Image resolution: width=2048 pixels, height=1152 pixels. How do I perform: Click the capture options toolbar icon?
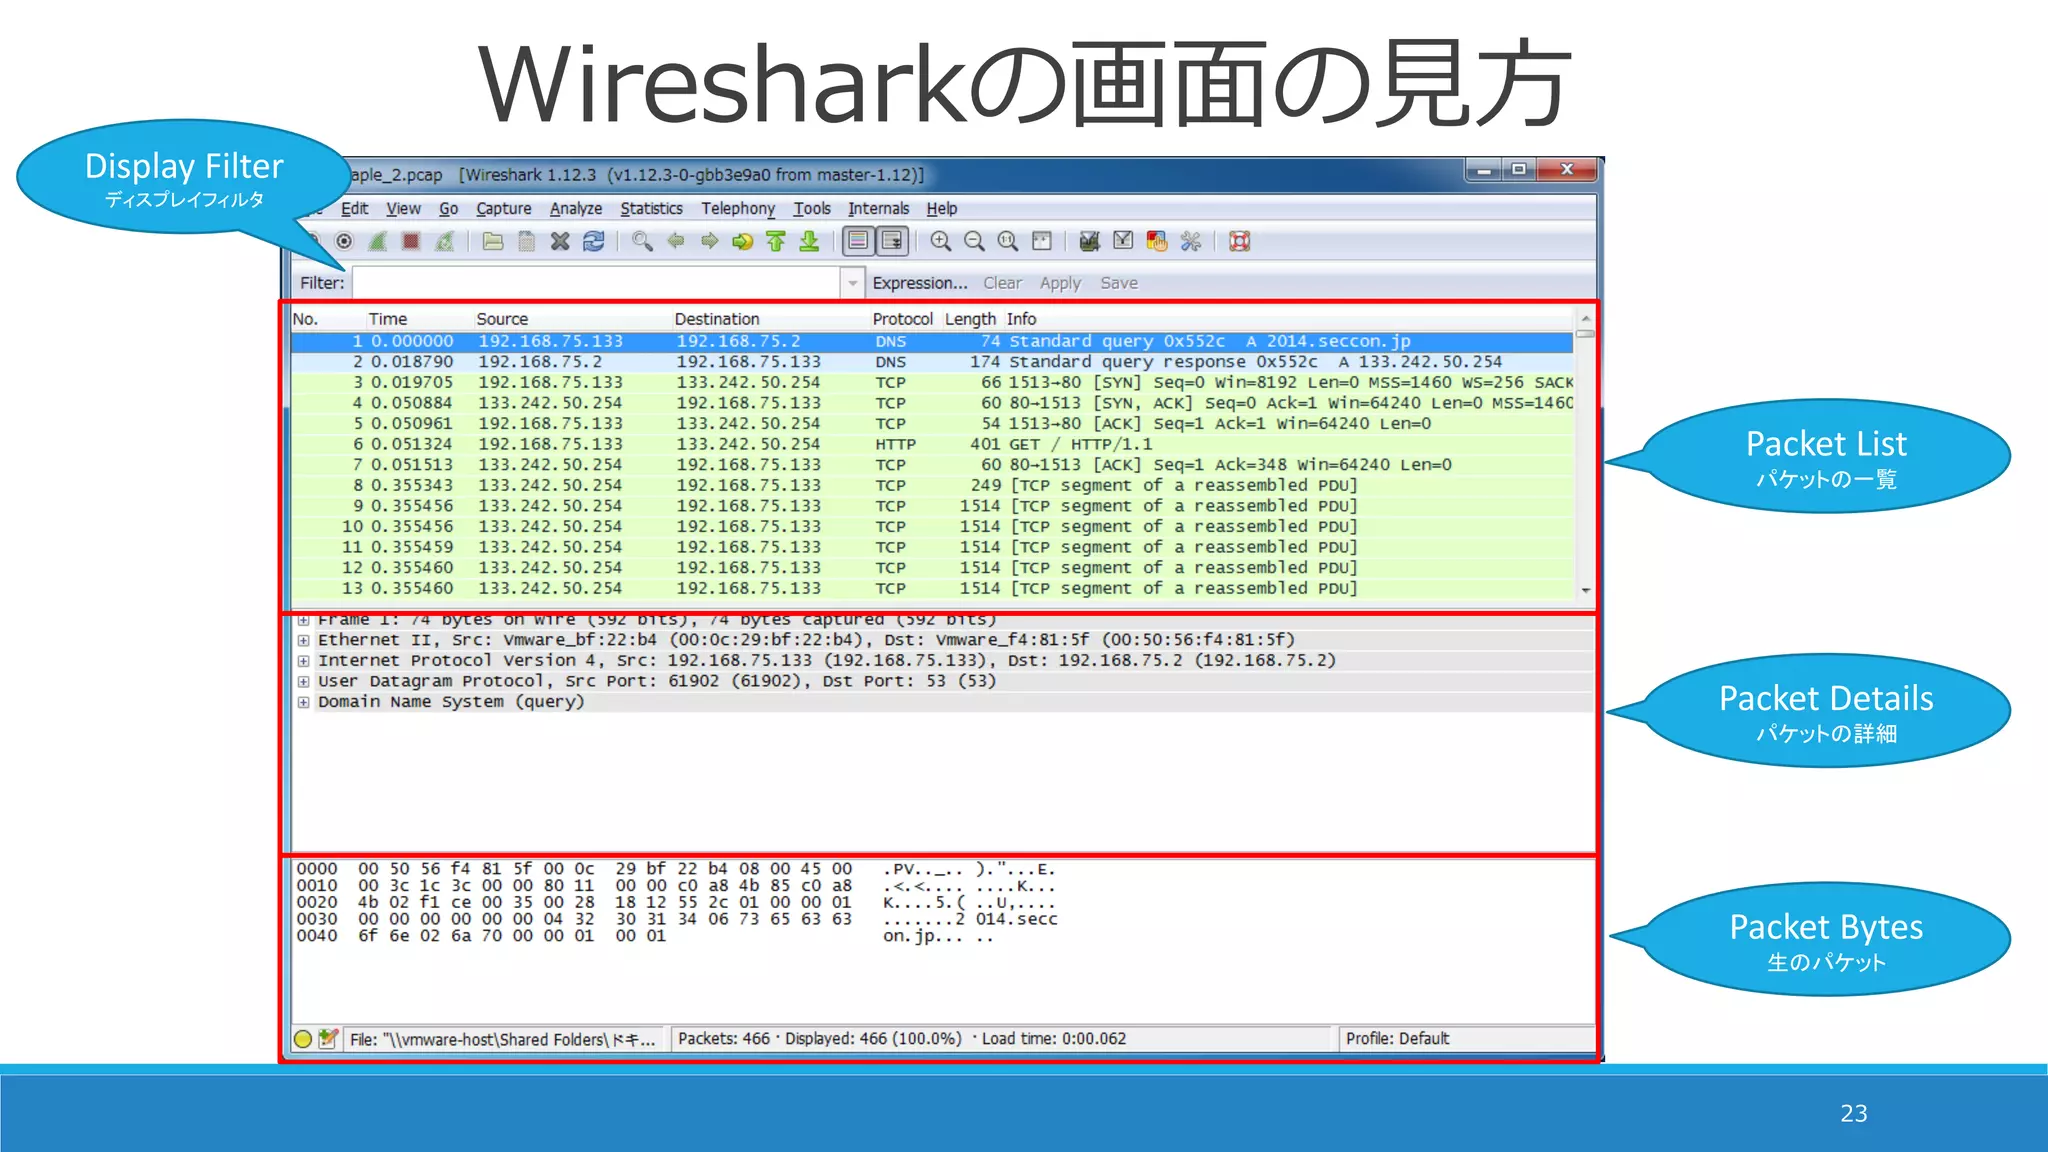tap(344, 242)
